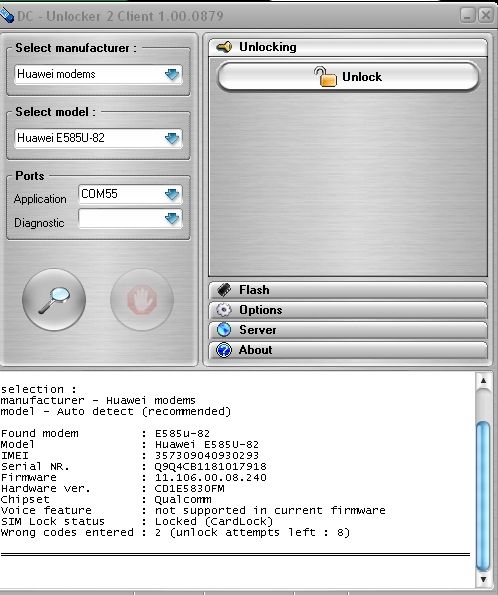
Task: Open the Flash section tab
Action: (348, 290)
